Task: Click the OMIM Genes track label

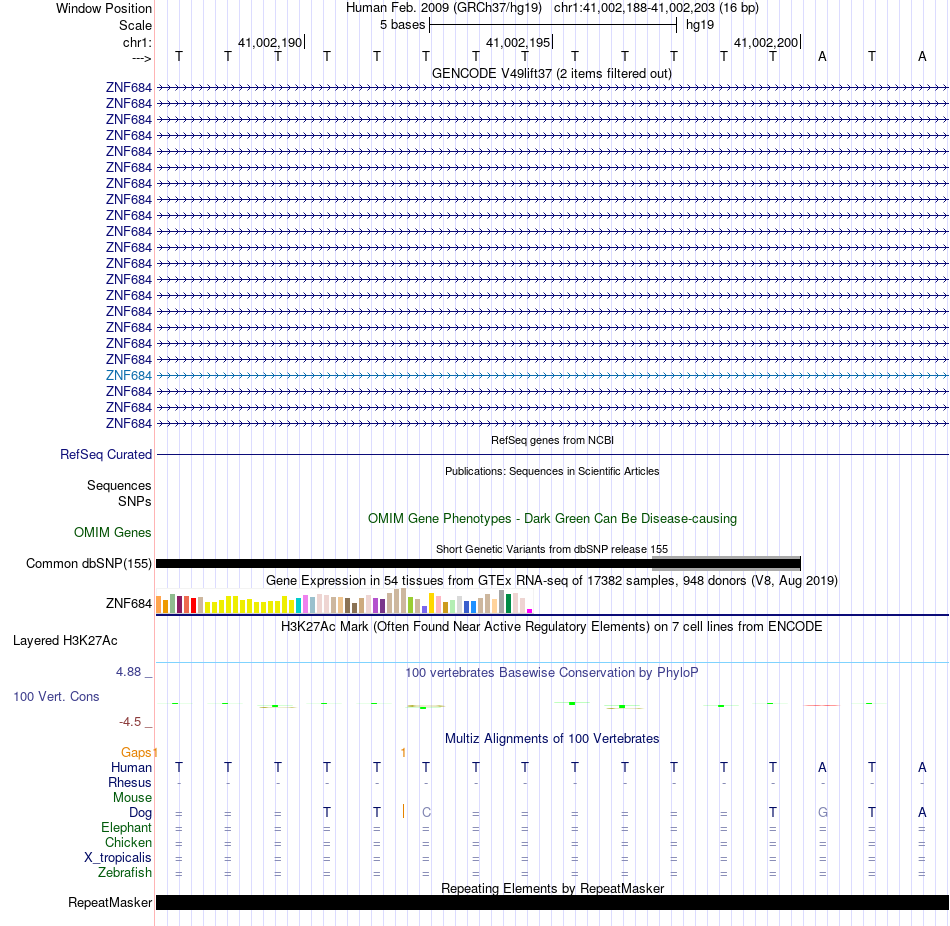Action: pyautogui.click(x=113, y=533)
